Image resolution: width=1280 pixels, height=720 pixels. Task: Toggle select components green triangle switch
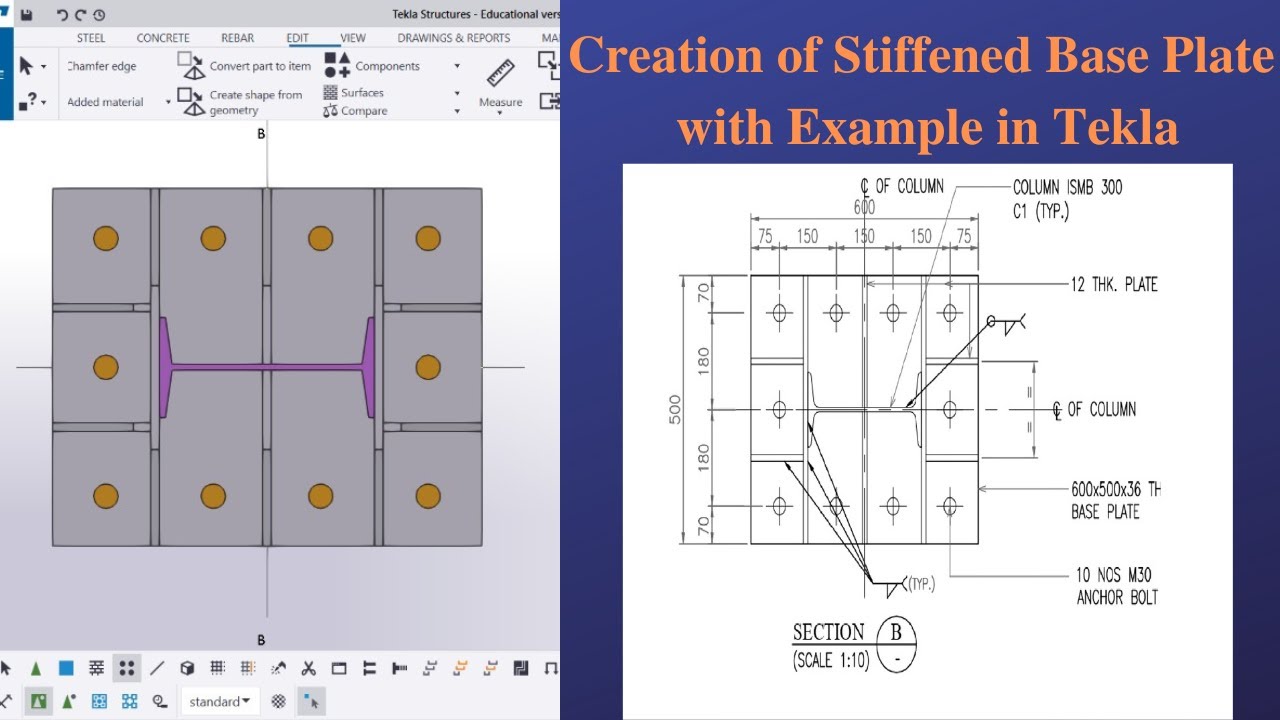[x=36, y=668]
